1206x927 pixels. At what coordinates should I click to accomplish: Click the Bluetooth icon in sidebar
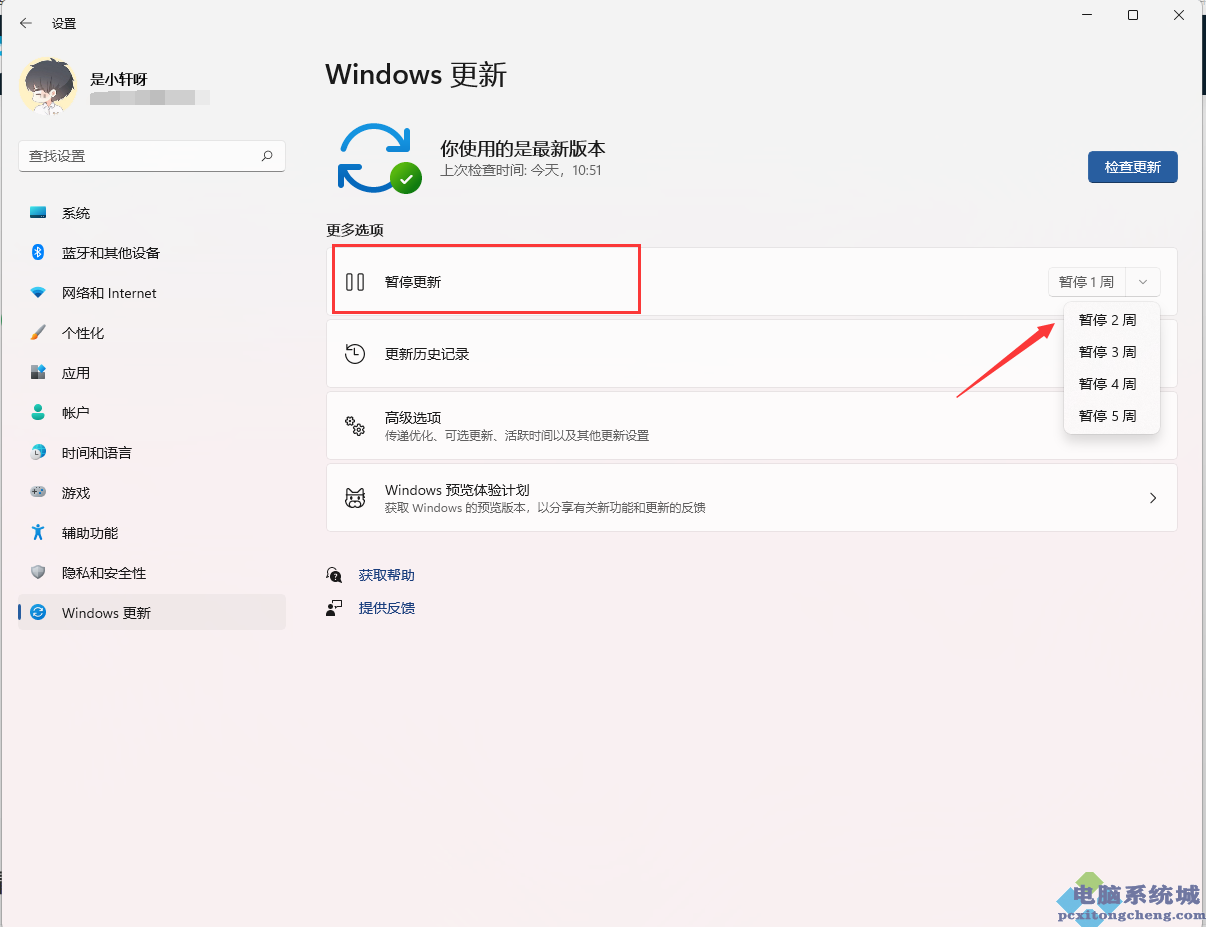coord(38,253)
